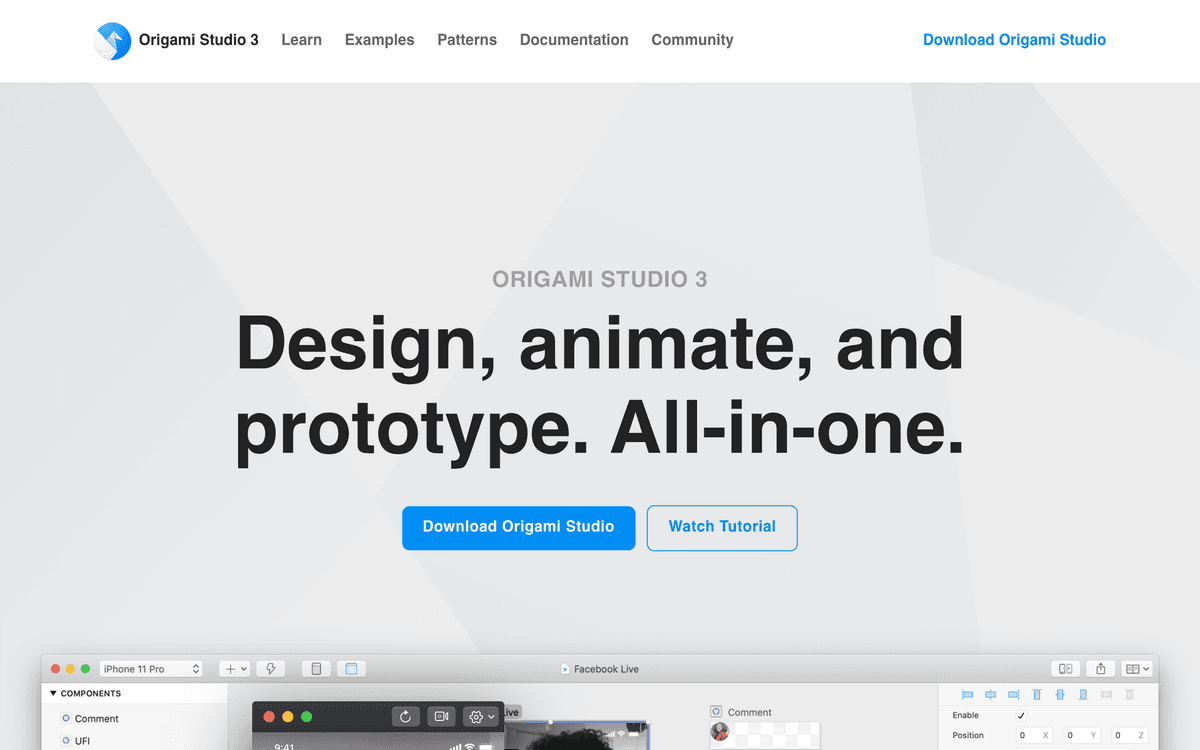Open the panel layout view dropdown
1200x750 pixels.
1137,669
